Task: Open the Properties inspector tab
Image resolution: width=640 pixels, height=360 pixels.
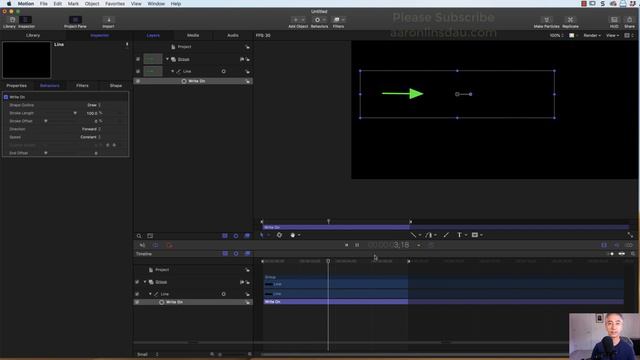Action: coord(17,86)
